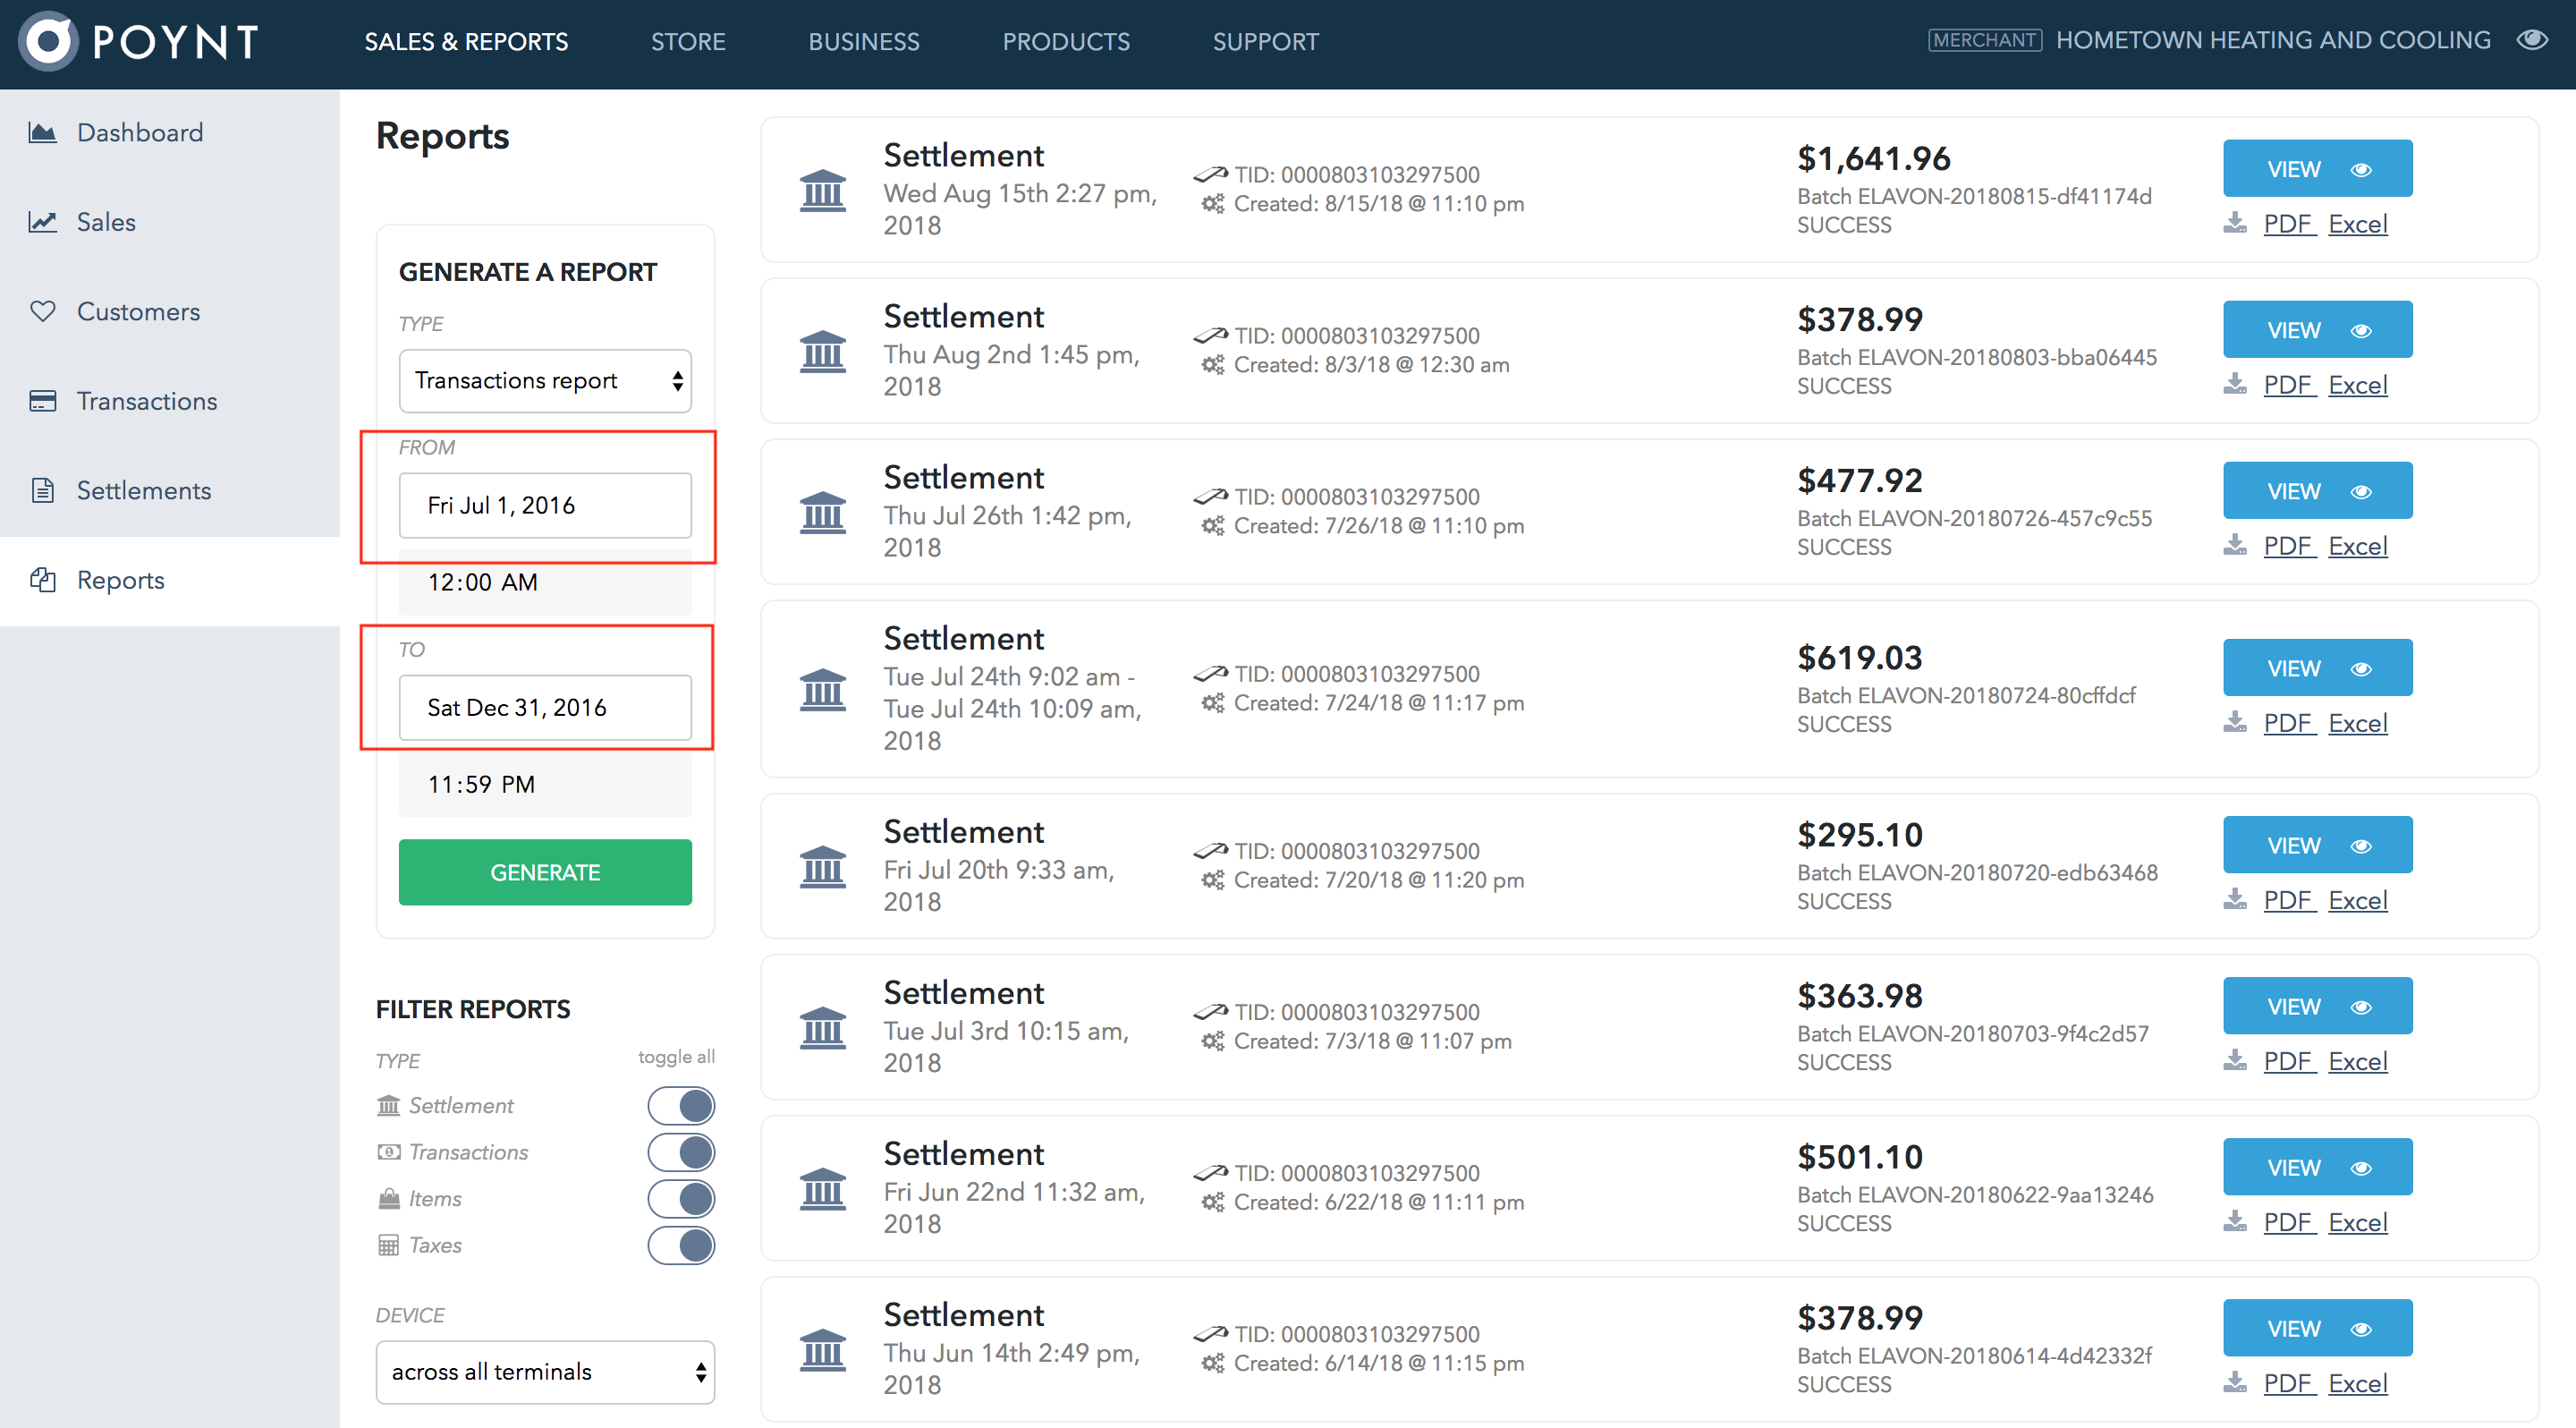
Task: Click the MERCHANT badge in header
Action: pos(1985,40)
